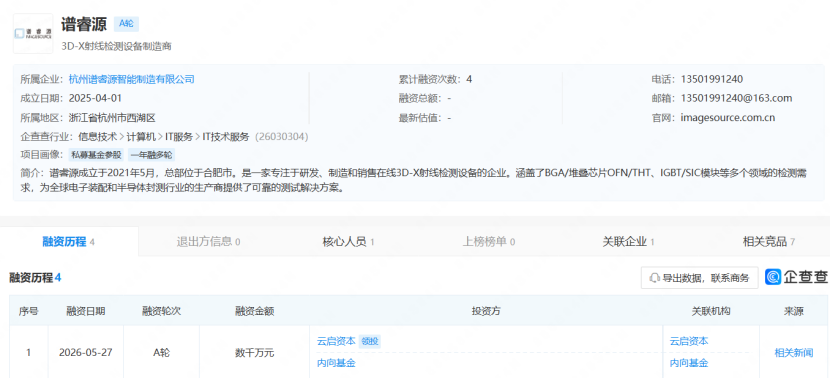Click the 一年融多轮 tag
Viewport: 830px width, 379px height.
tap(151, 155)
